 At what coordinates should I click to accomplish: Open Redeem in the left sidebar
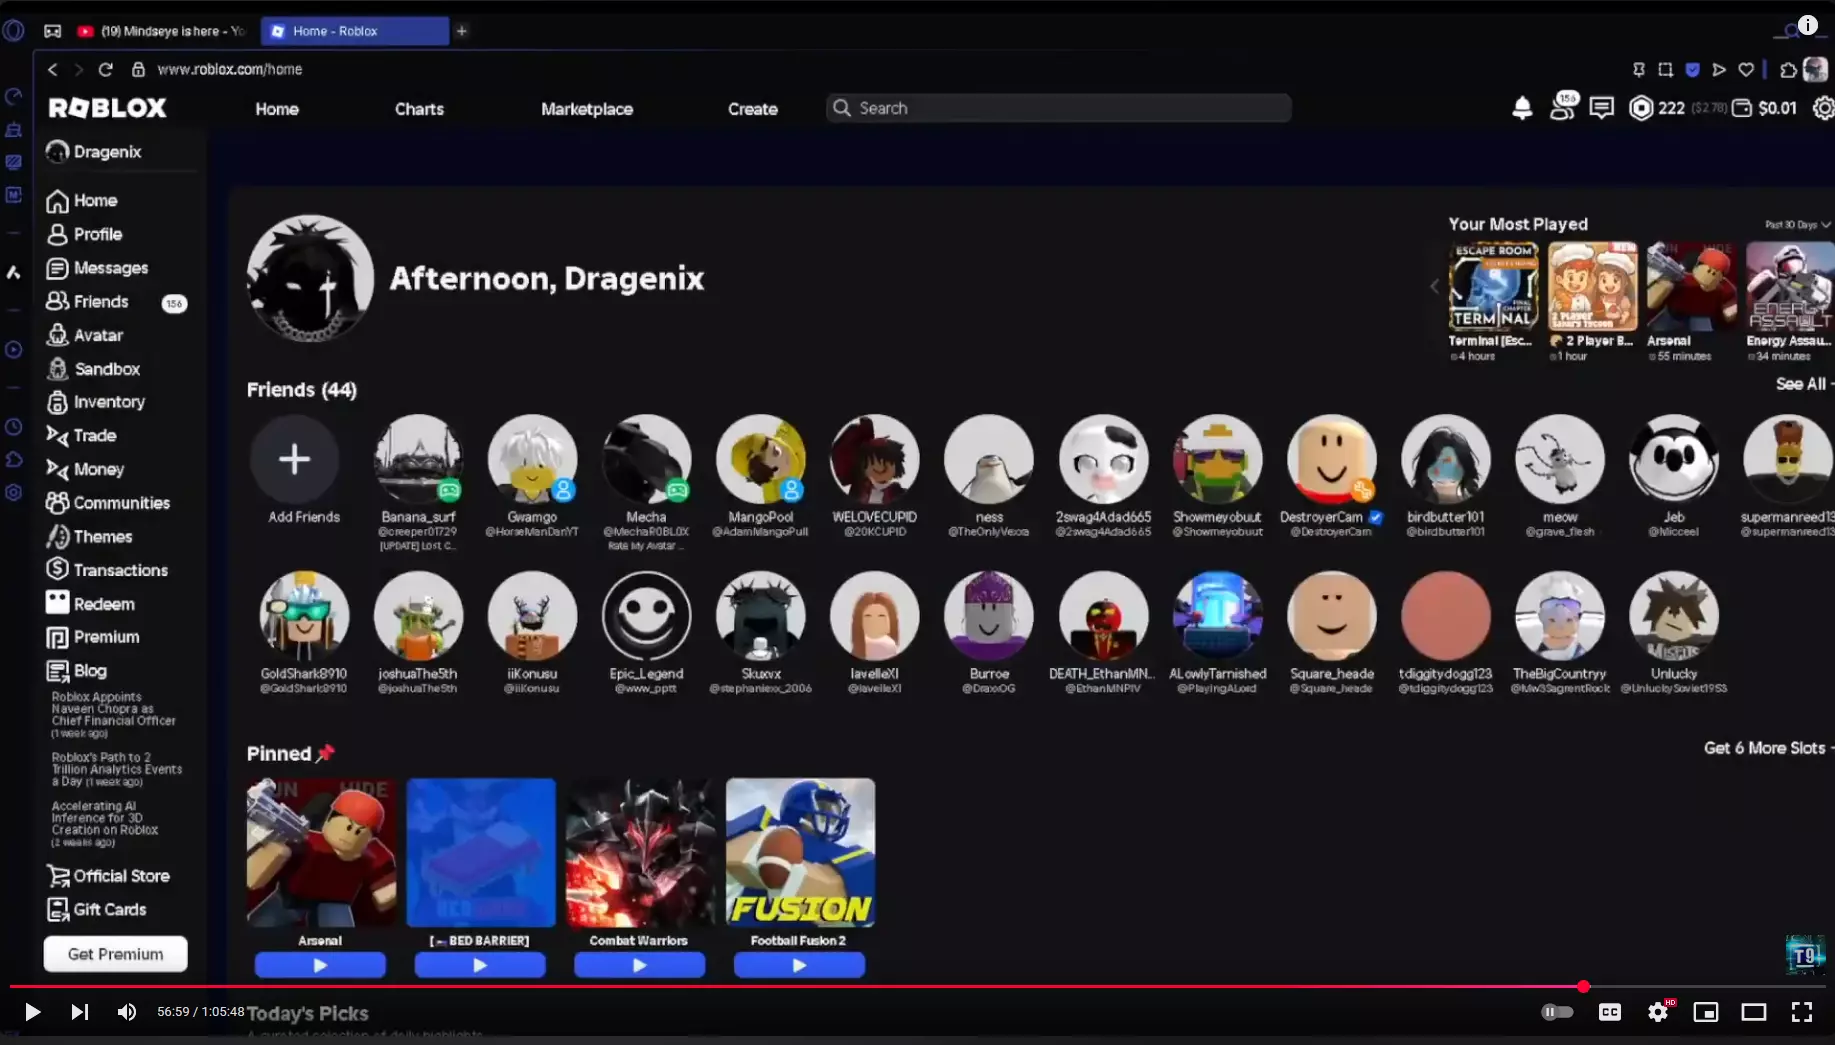coord(90,604)
